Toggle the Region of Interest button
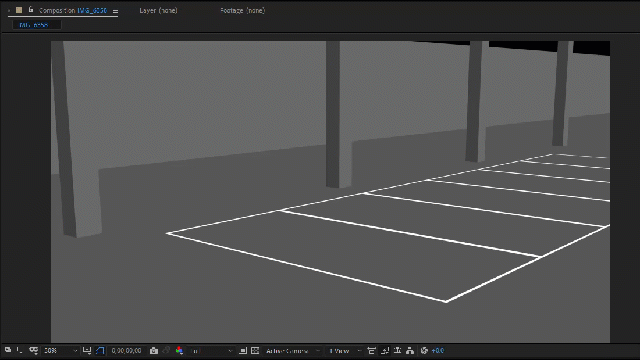Screen dimensions: 640x360 pos(242,351)
